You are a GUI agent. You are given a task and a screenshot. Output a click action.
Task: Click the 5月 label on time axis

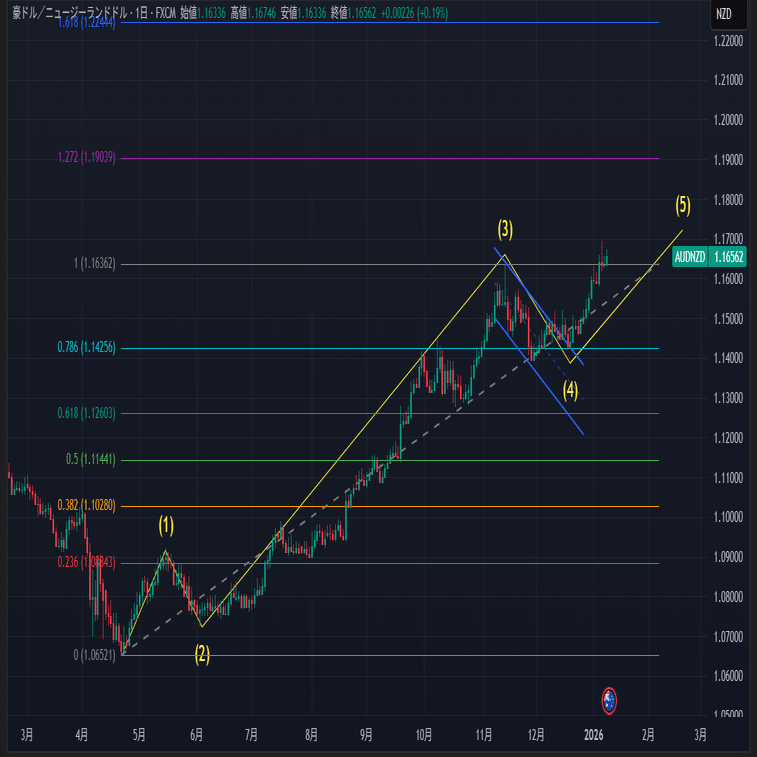[x=139, y=735]
